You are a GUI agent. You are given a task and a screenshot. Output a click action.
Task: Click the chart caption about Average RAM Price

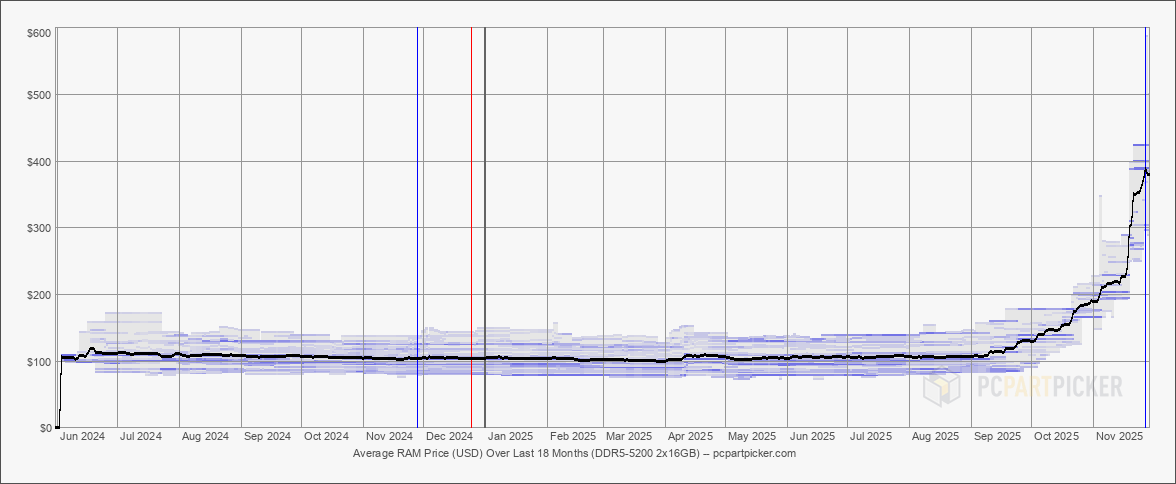[574, 453]
